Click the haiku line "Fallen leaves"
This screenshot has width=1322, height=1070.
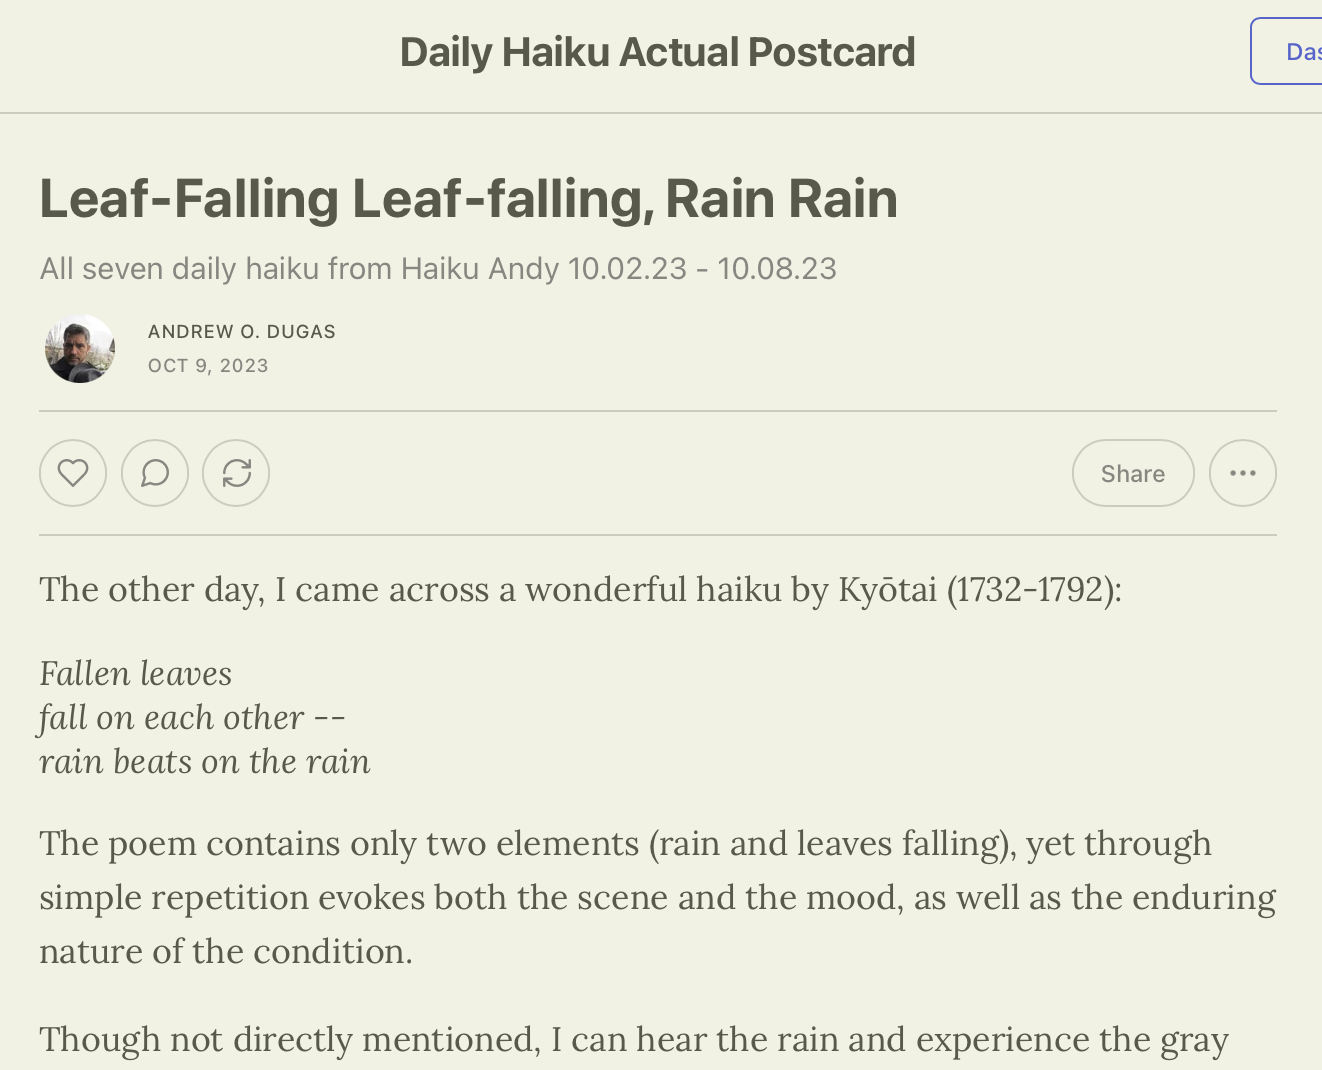coord(136,674)
